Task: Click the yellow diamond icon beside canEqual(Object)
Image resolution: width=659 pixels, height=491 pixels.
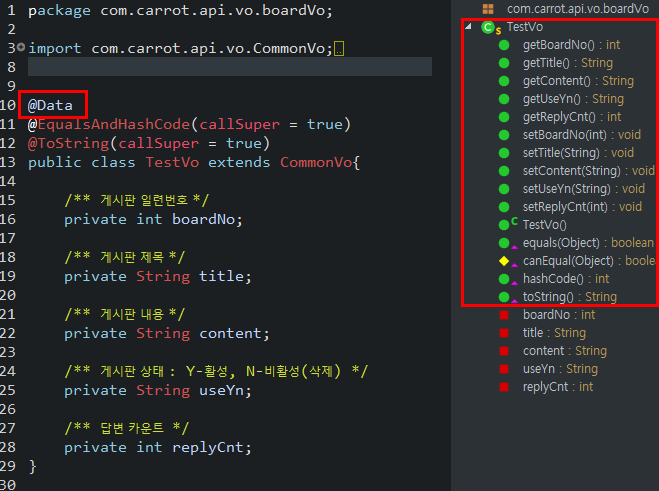Action: click(504, 261)
